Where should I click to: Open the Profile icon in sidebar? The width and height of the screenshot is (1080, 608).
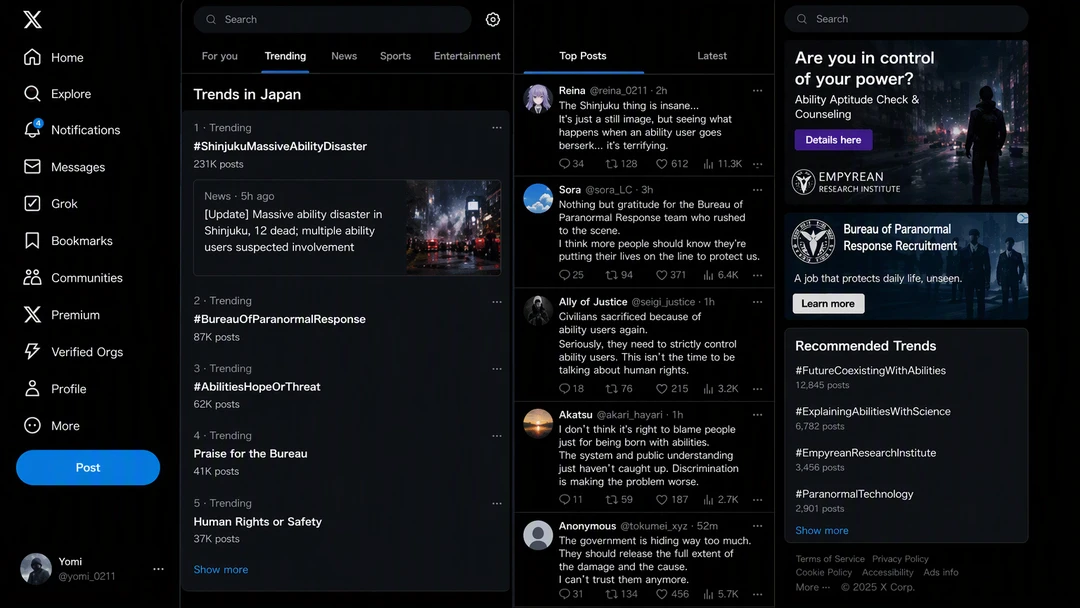(x=32, y=388)
